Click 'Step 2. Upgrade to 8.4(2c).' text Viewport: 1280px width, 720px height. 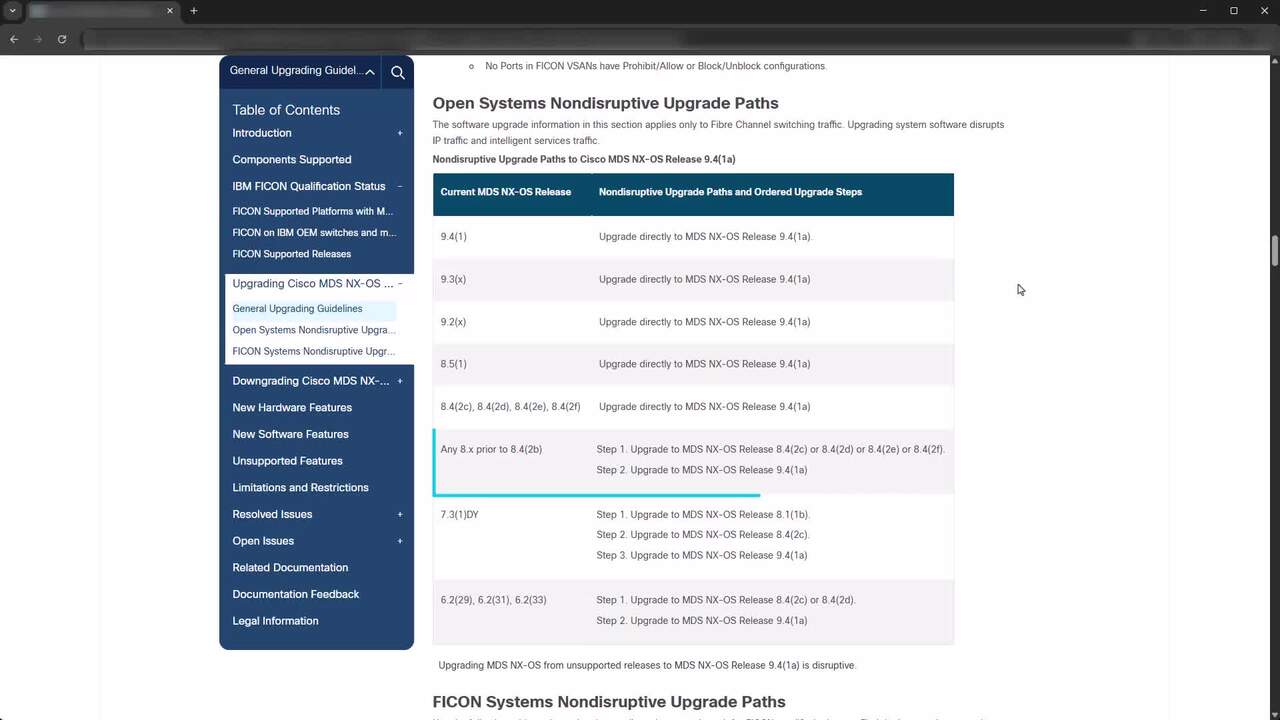703,535
